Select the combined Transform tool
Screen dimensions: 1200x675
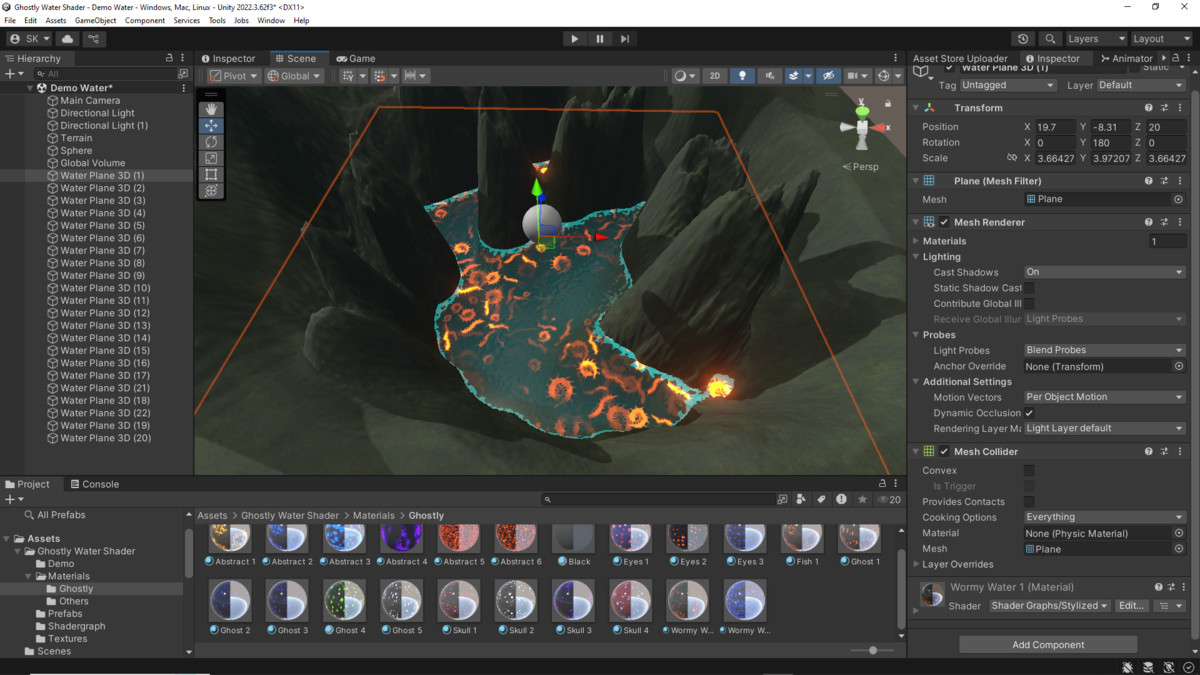tap(211, 190)
